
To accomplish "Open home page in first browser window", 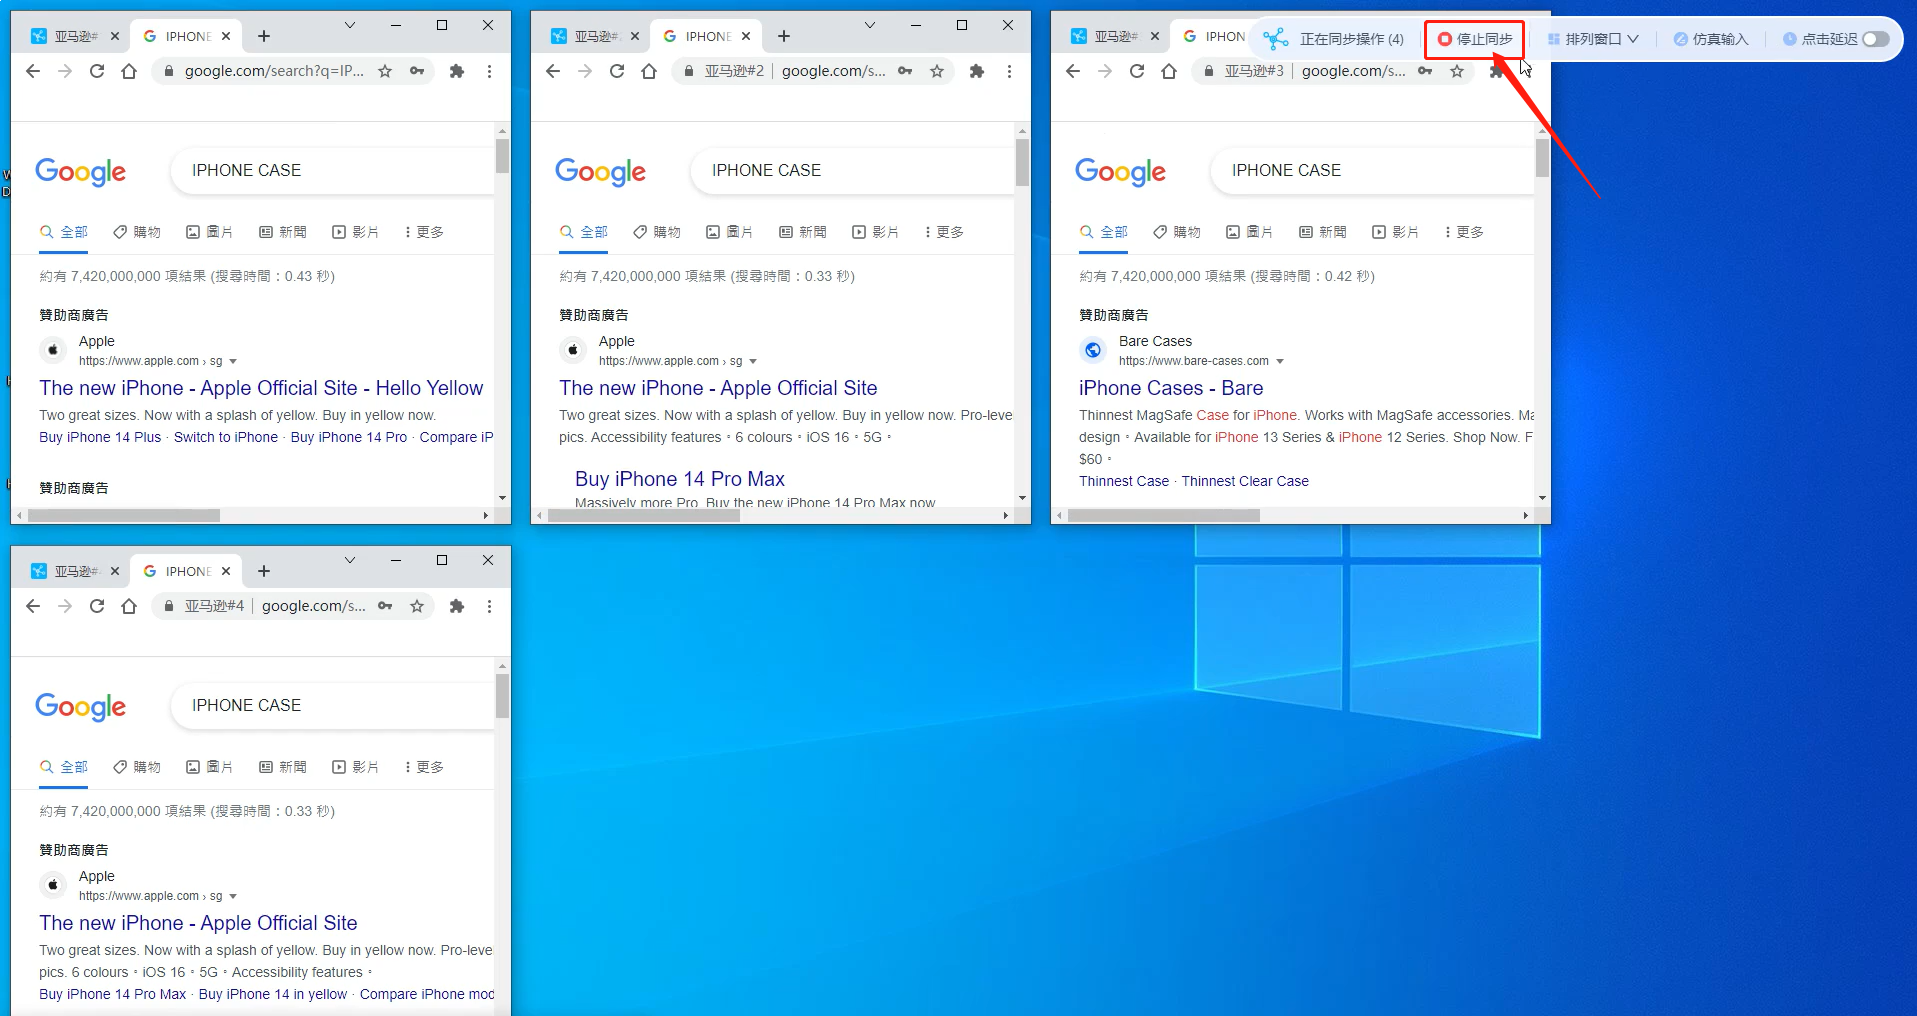I will tap(129, 71).
